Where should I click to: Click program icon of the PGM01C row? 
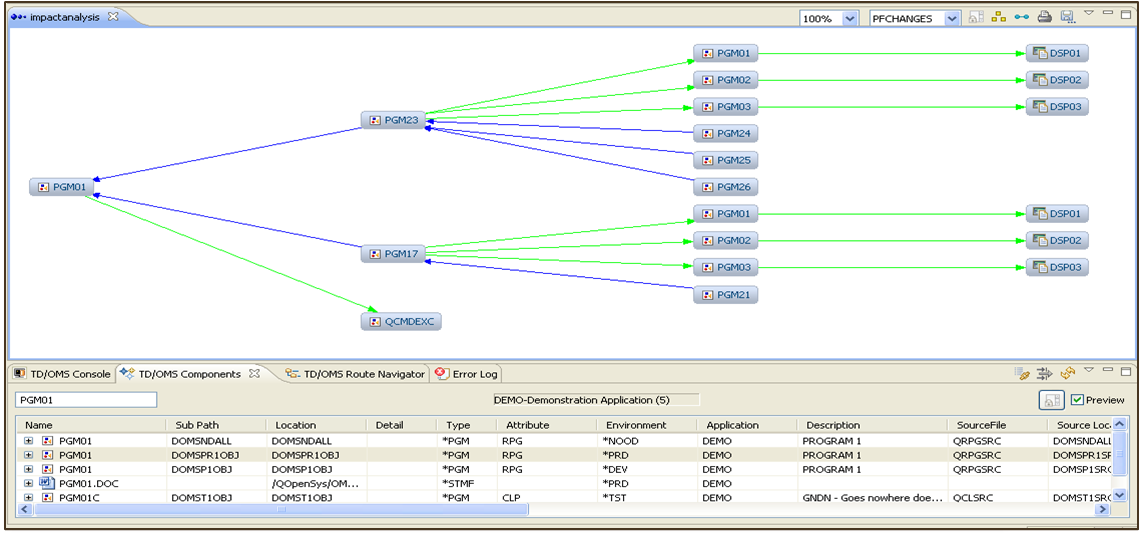tap(47, 498)
